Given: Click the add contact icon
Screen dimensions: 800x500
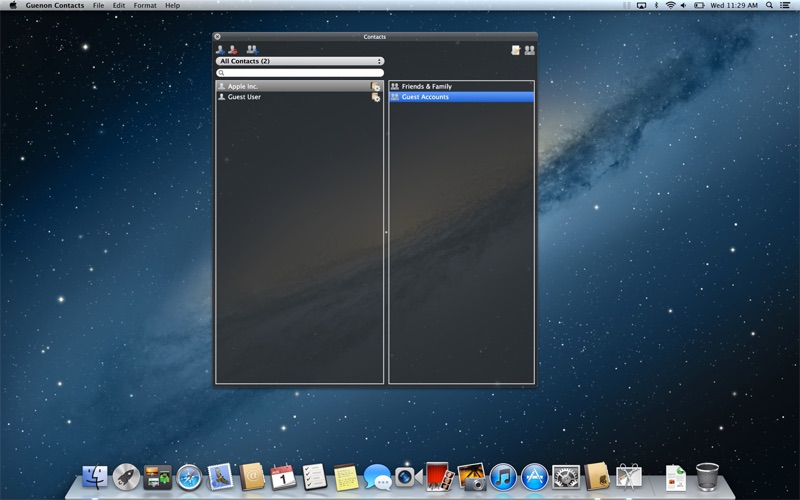Looking at the screenshot, I should coord(220,49).
